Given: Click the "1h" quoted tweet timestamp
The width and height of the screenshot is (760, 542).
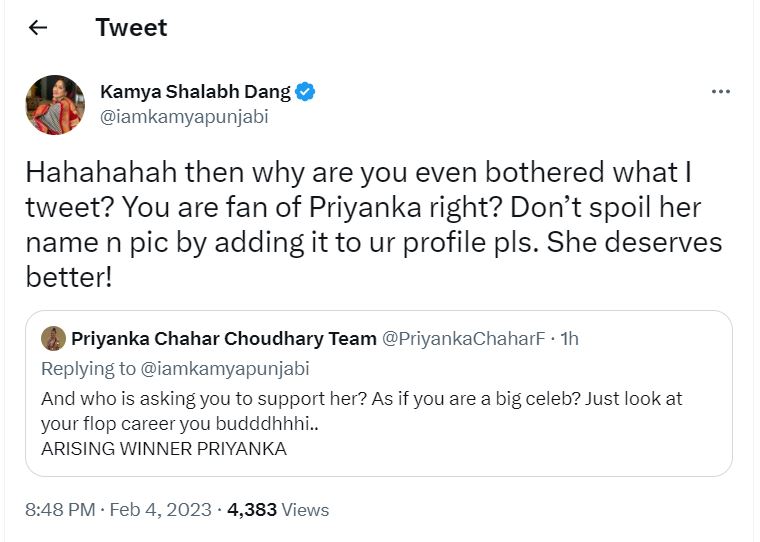Looking at the screenshot, I should pyautogui.click(x=569, y=339).
